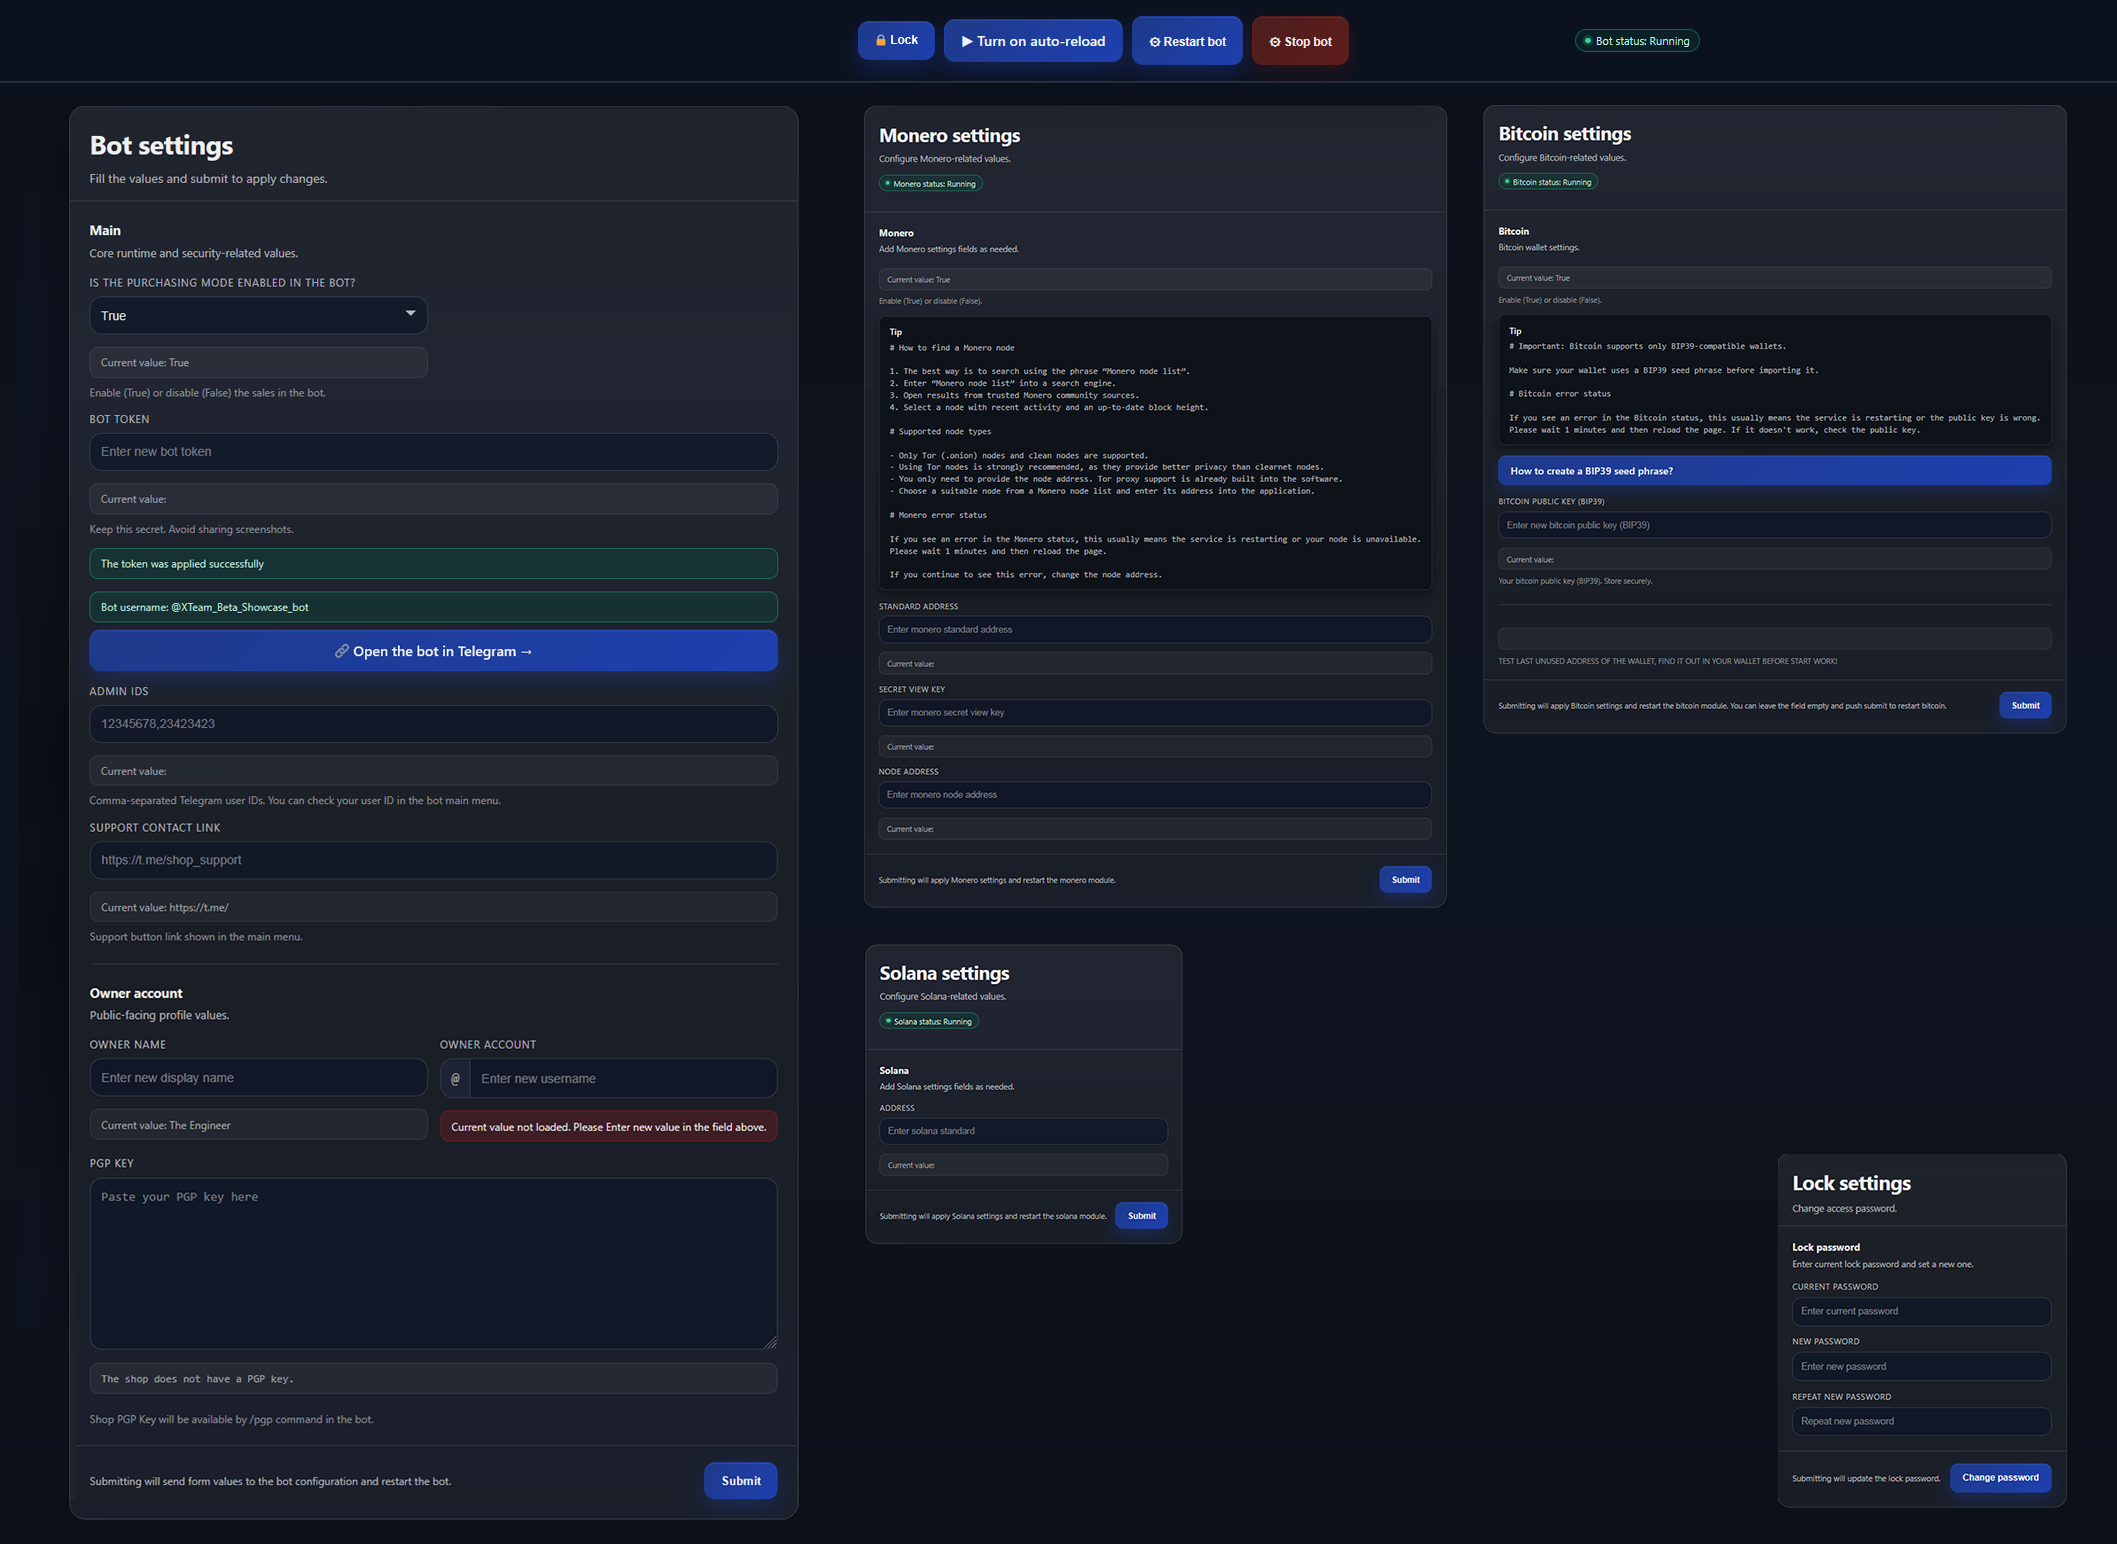Expand How to create a BIP39 seed phrase
2117x1544 pixels.
tap(1773, 471)
